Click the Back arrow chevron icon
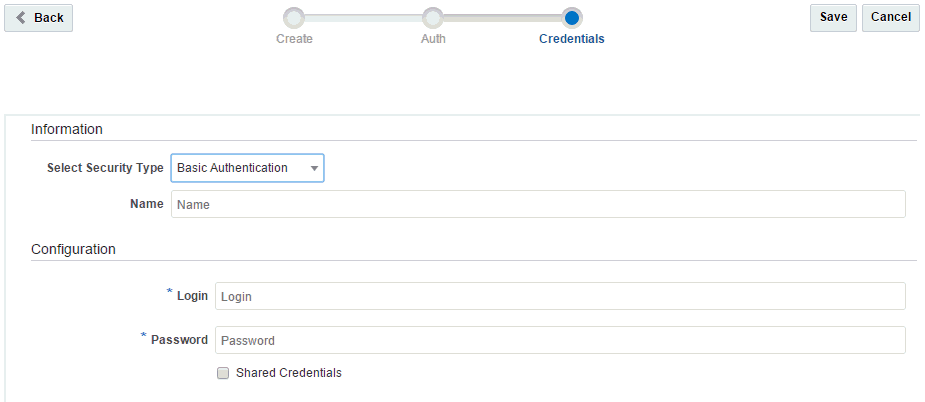The height and width of the screenshot is (402, 925). pyautogui.click(x=21, y=18)
